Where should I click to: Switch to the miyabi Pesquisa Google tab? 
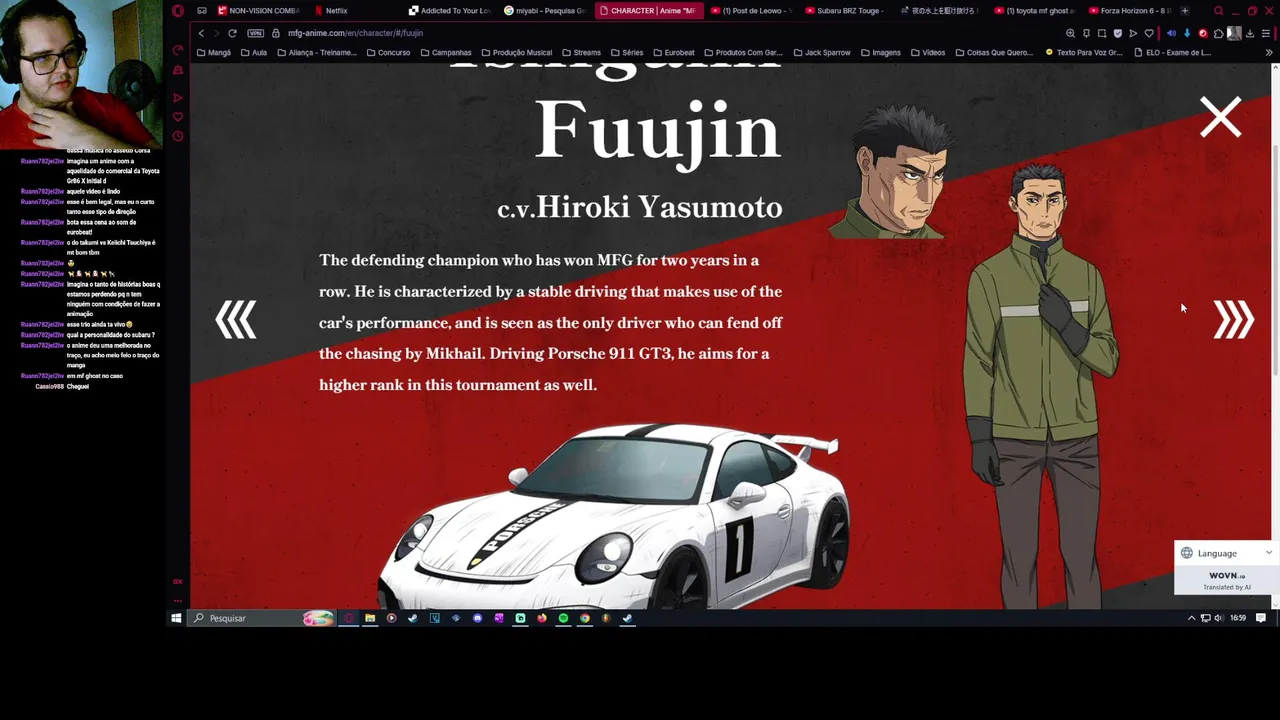pyautogui.click(x=545, y=11)
